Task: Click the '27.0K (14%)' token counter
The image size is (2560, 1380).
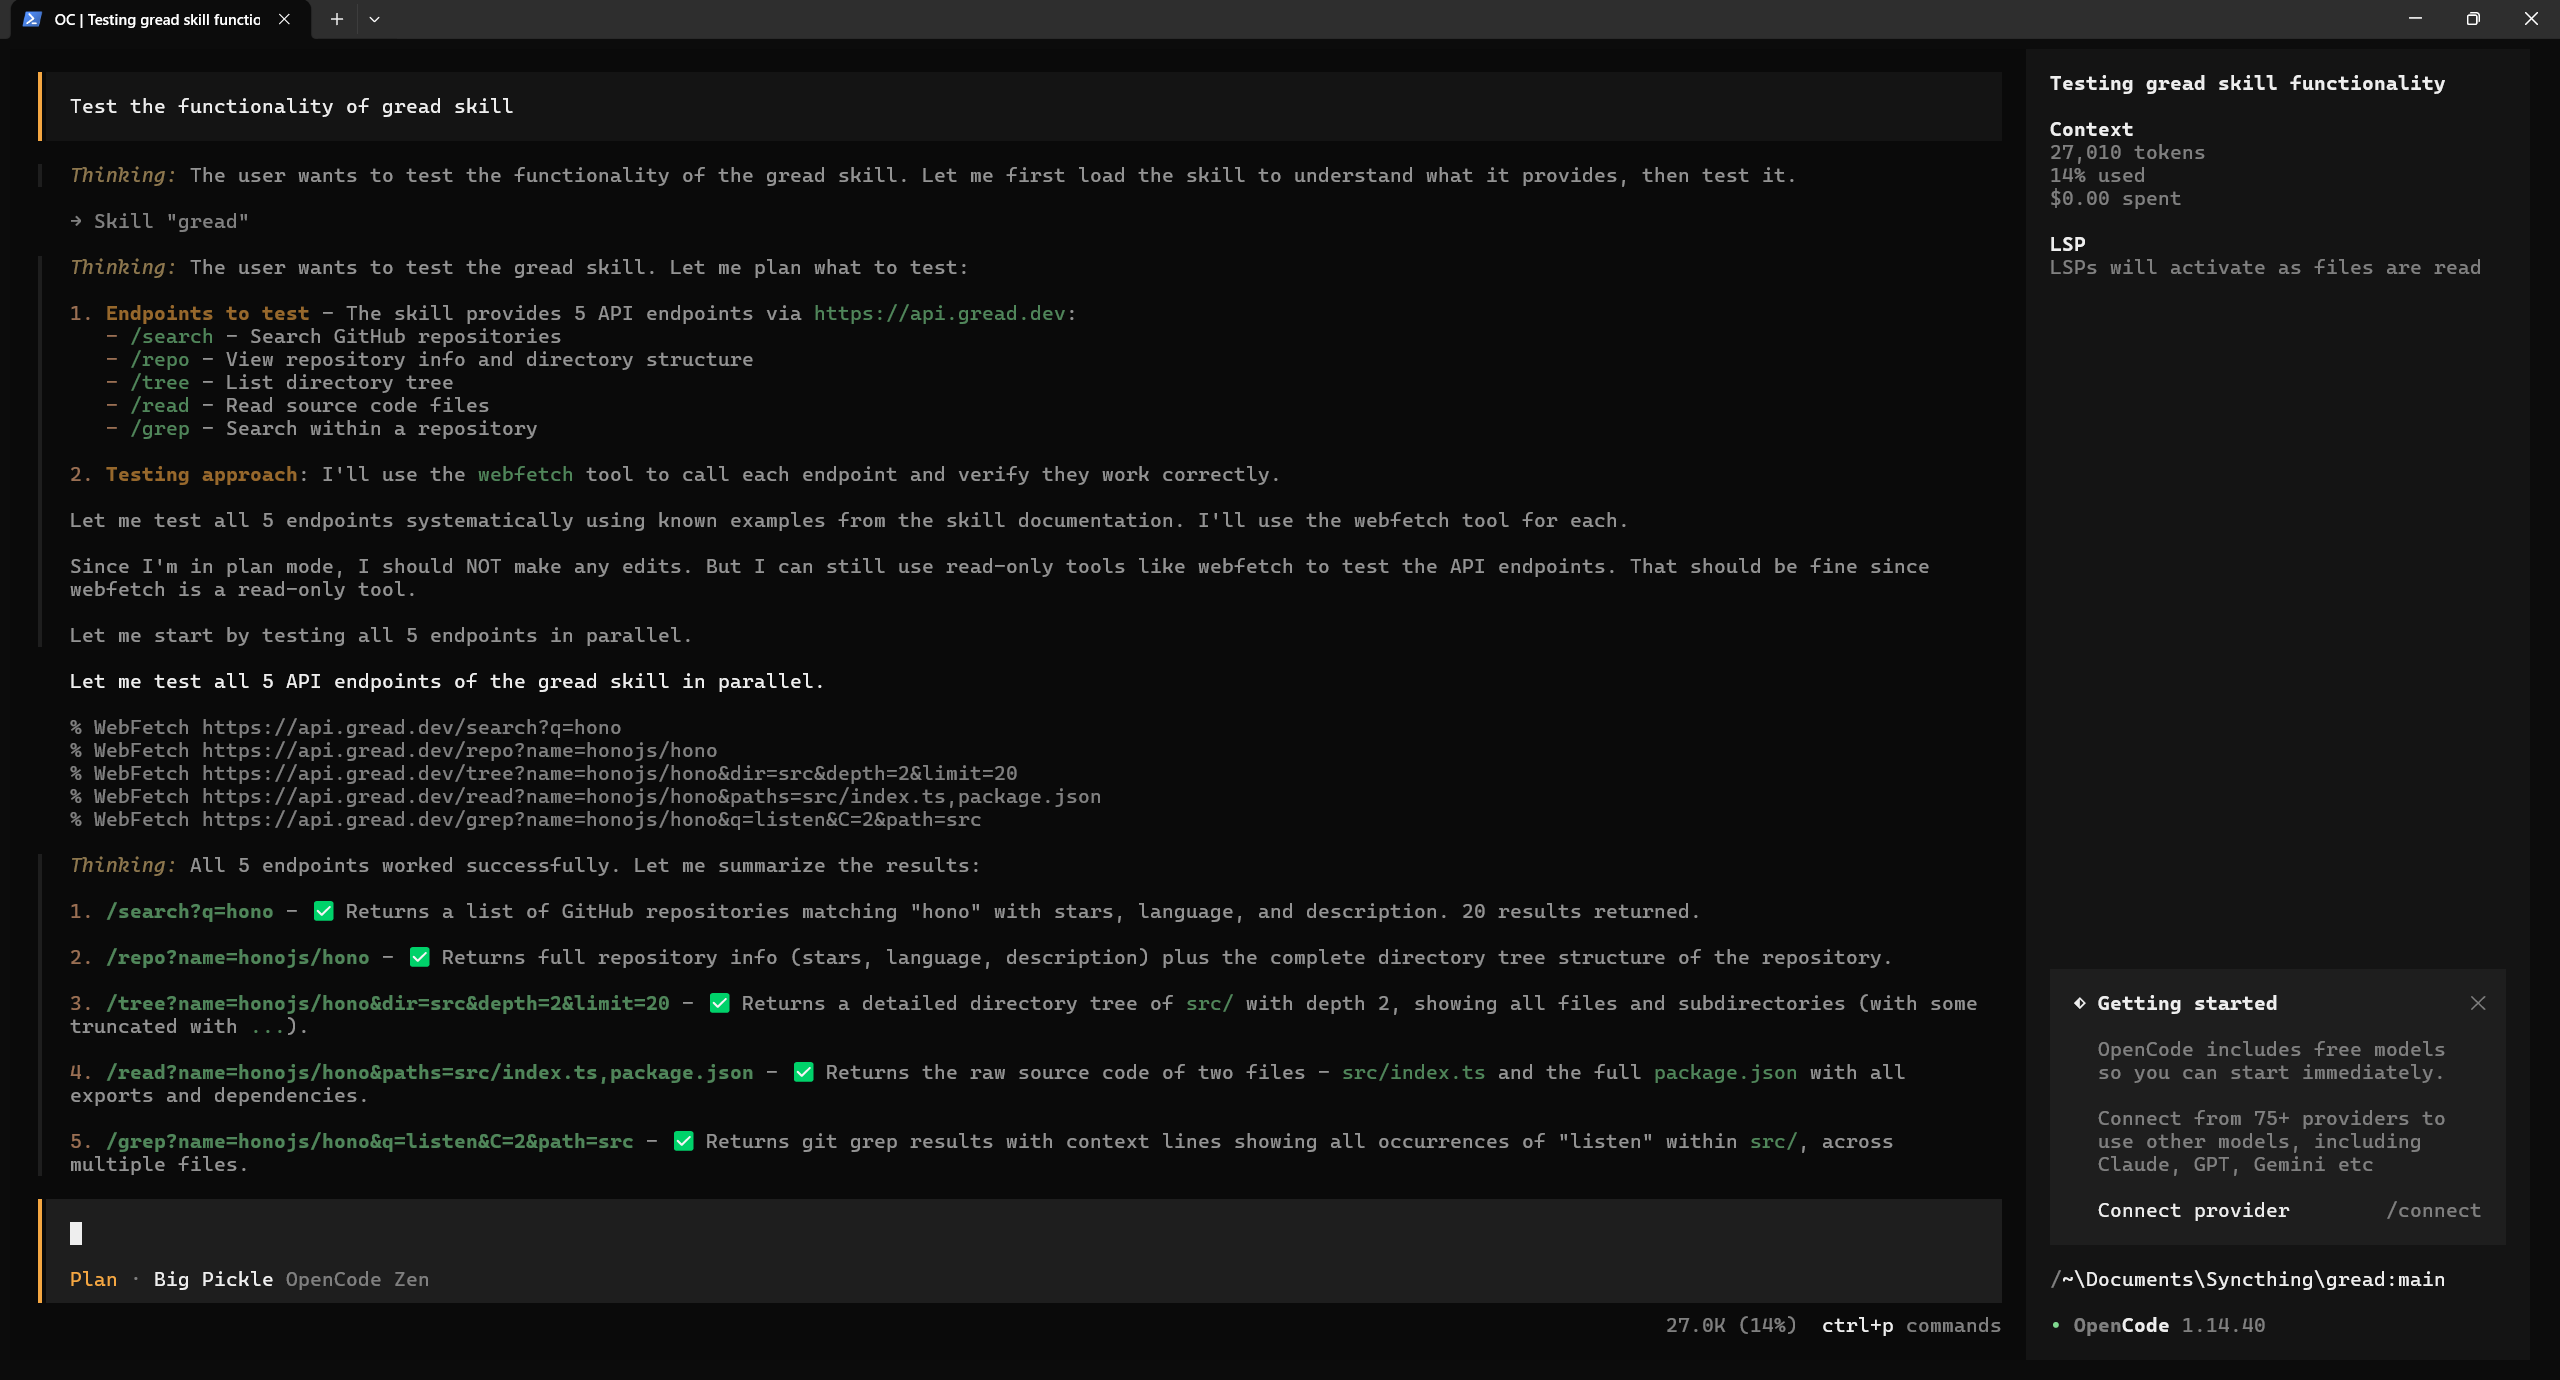Action: pos(1731,1325)
